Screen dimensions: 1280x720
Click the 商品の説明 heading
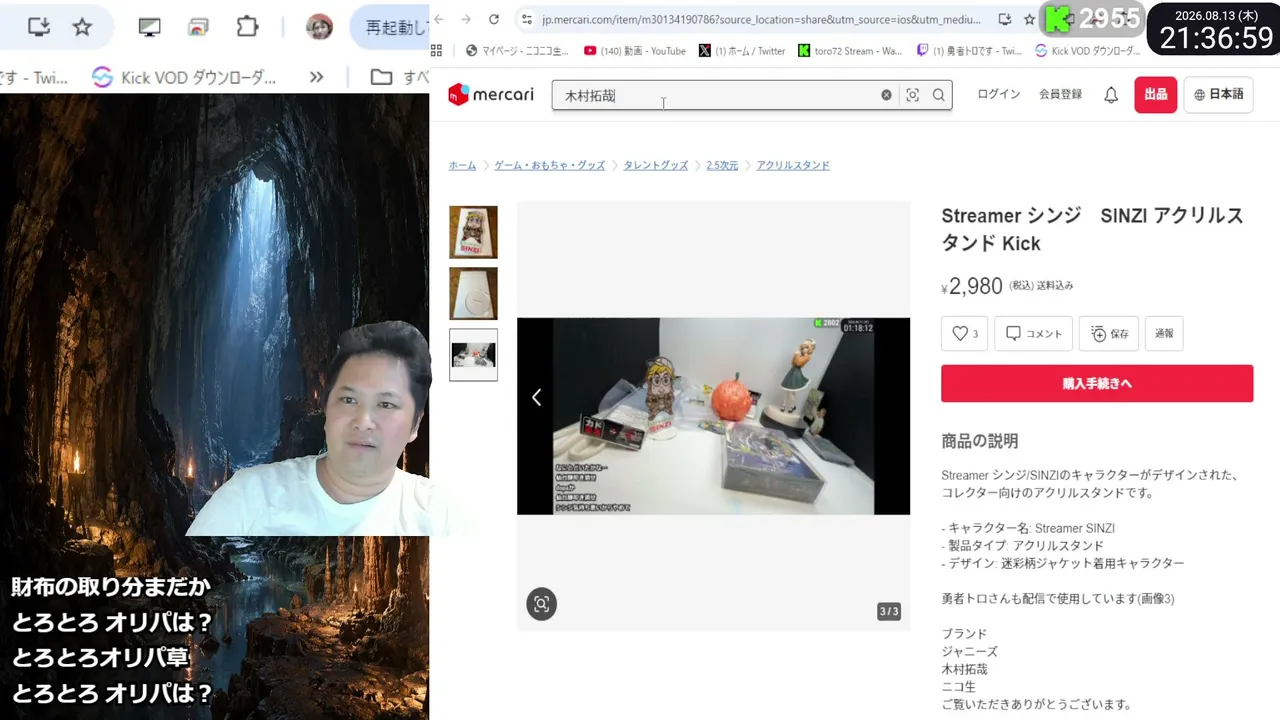point(980,441)
